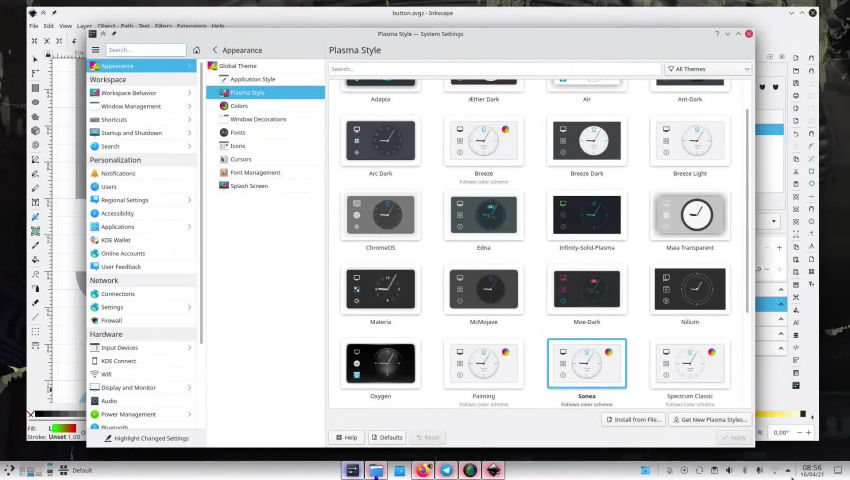The height and width of the screenshot is (480, 850).
Task: Open Firewall settings
Action: click(x=143, y=321)
